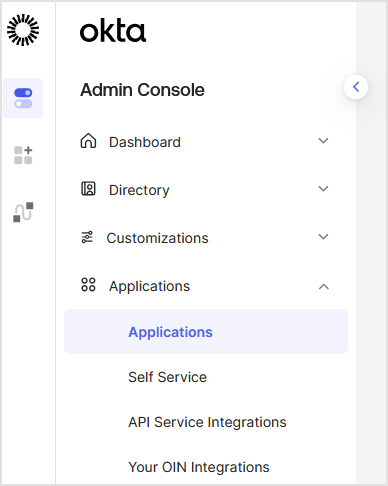Screen dimensions: 388x486
Task: Expand the Directory chevron
Action: coord(323,189)
